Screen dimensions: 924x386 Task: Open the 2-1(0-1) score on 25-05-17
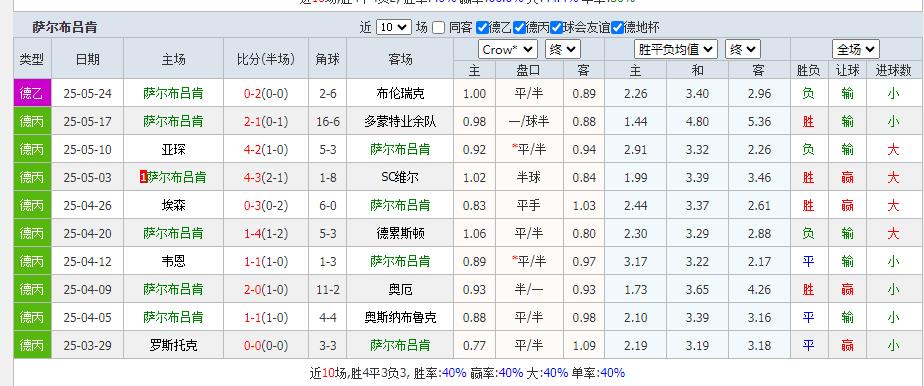pos(266,121)
